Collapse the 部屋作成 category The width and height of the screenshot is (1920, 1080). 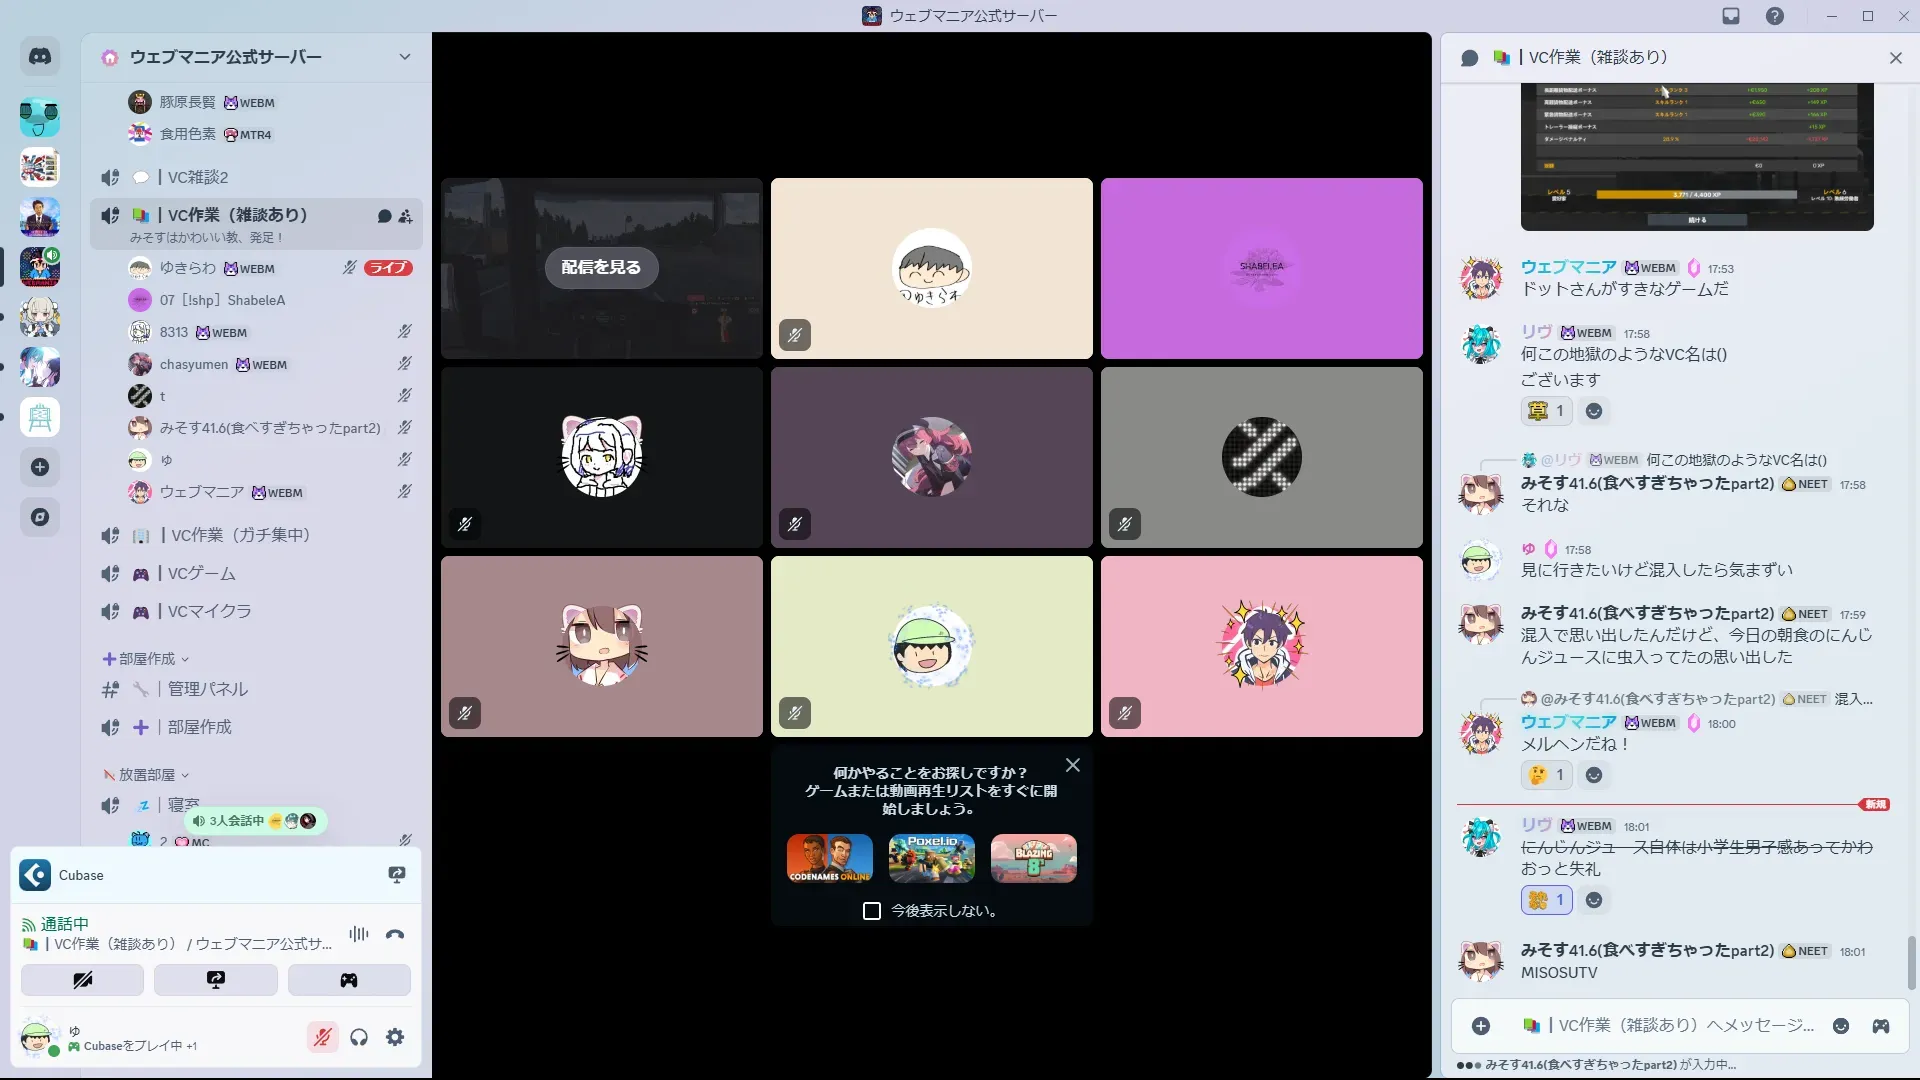(147, 659)
